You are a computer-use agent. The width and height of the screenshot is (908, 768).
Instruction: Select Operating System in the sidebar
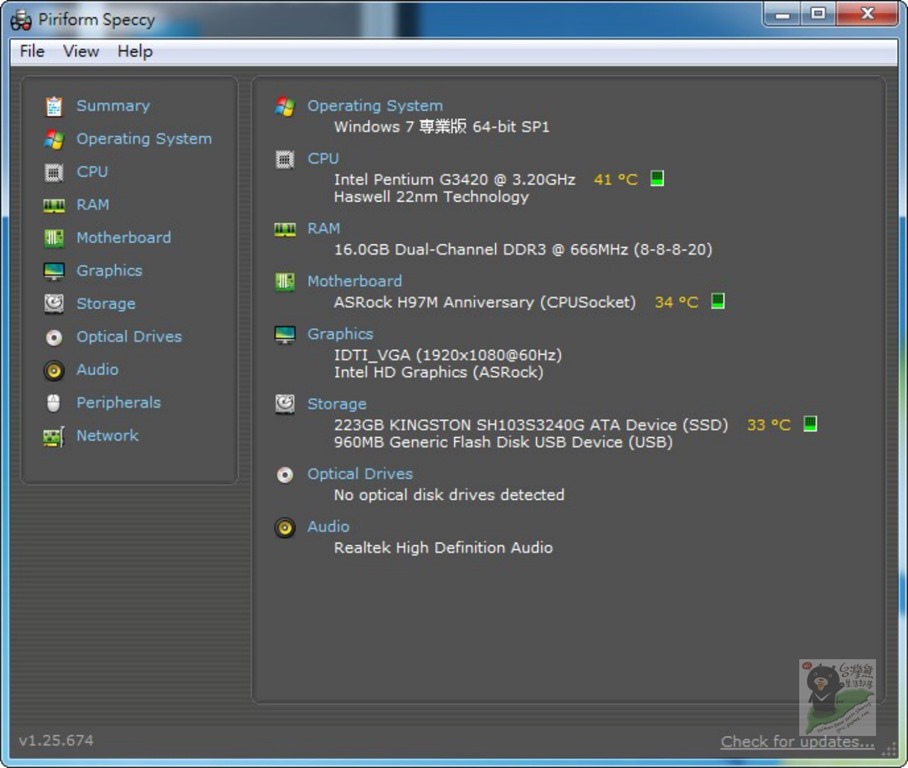144,139
